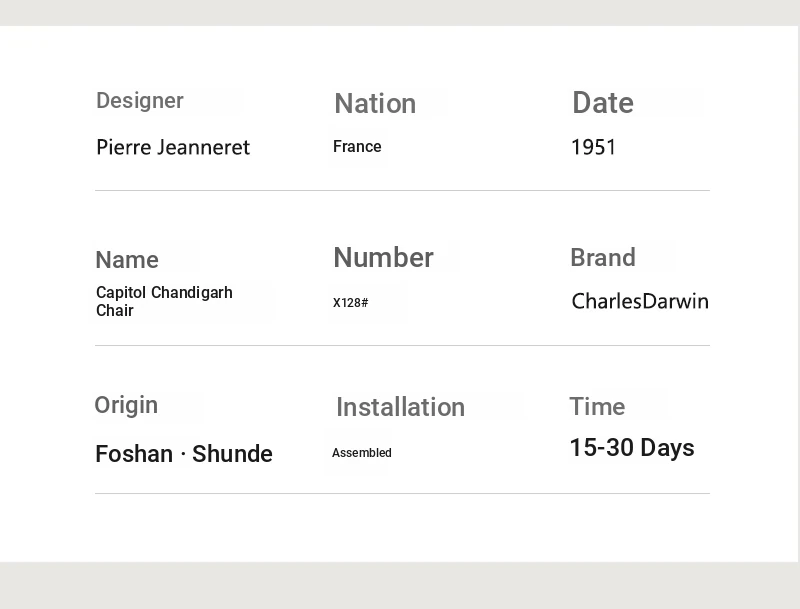Click the divider line below Foshan · Shunde
This screenshot has height=609, width=800.
tap(402, 493)
